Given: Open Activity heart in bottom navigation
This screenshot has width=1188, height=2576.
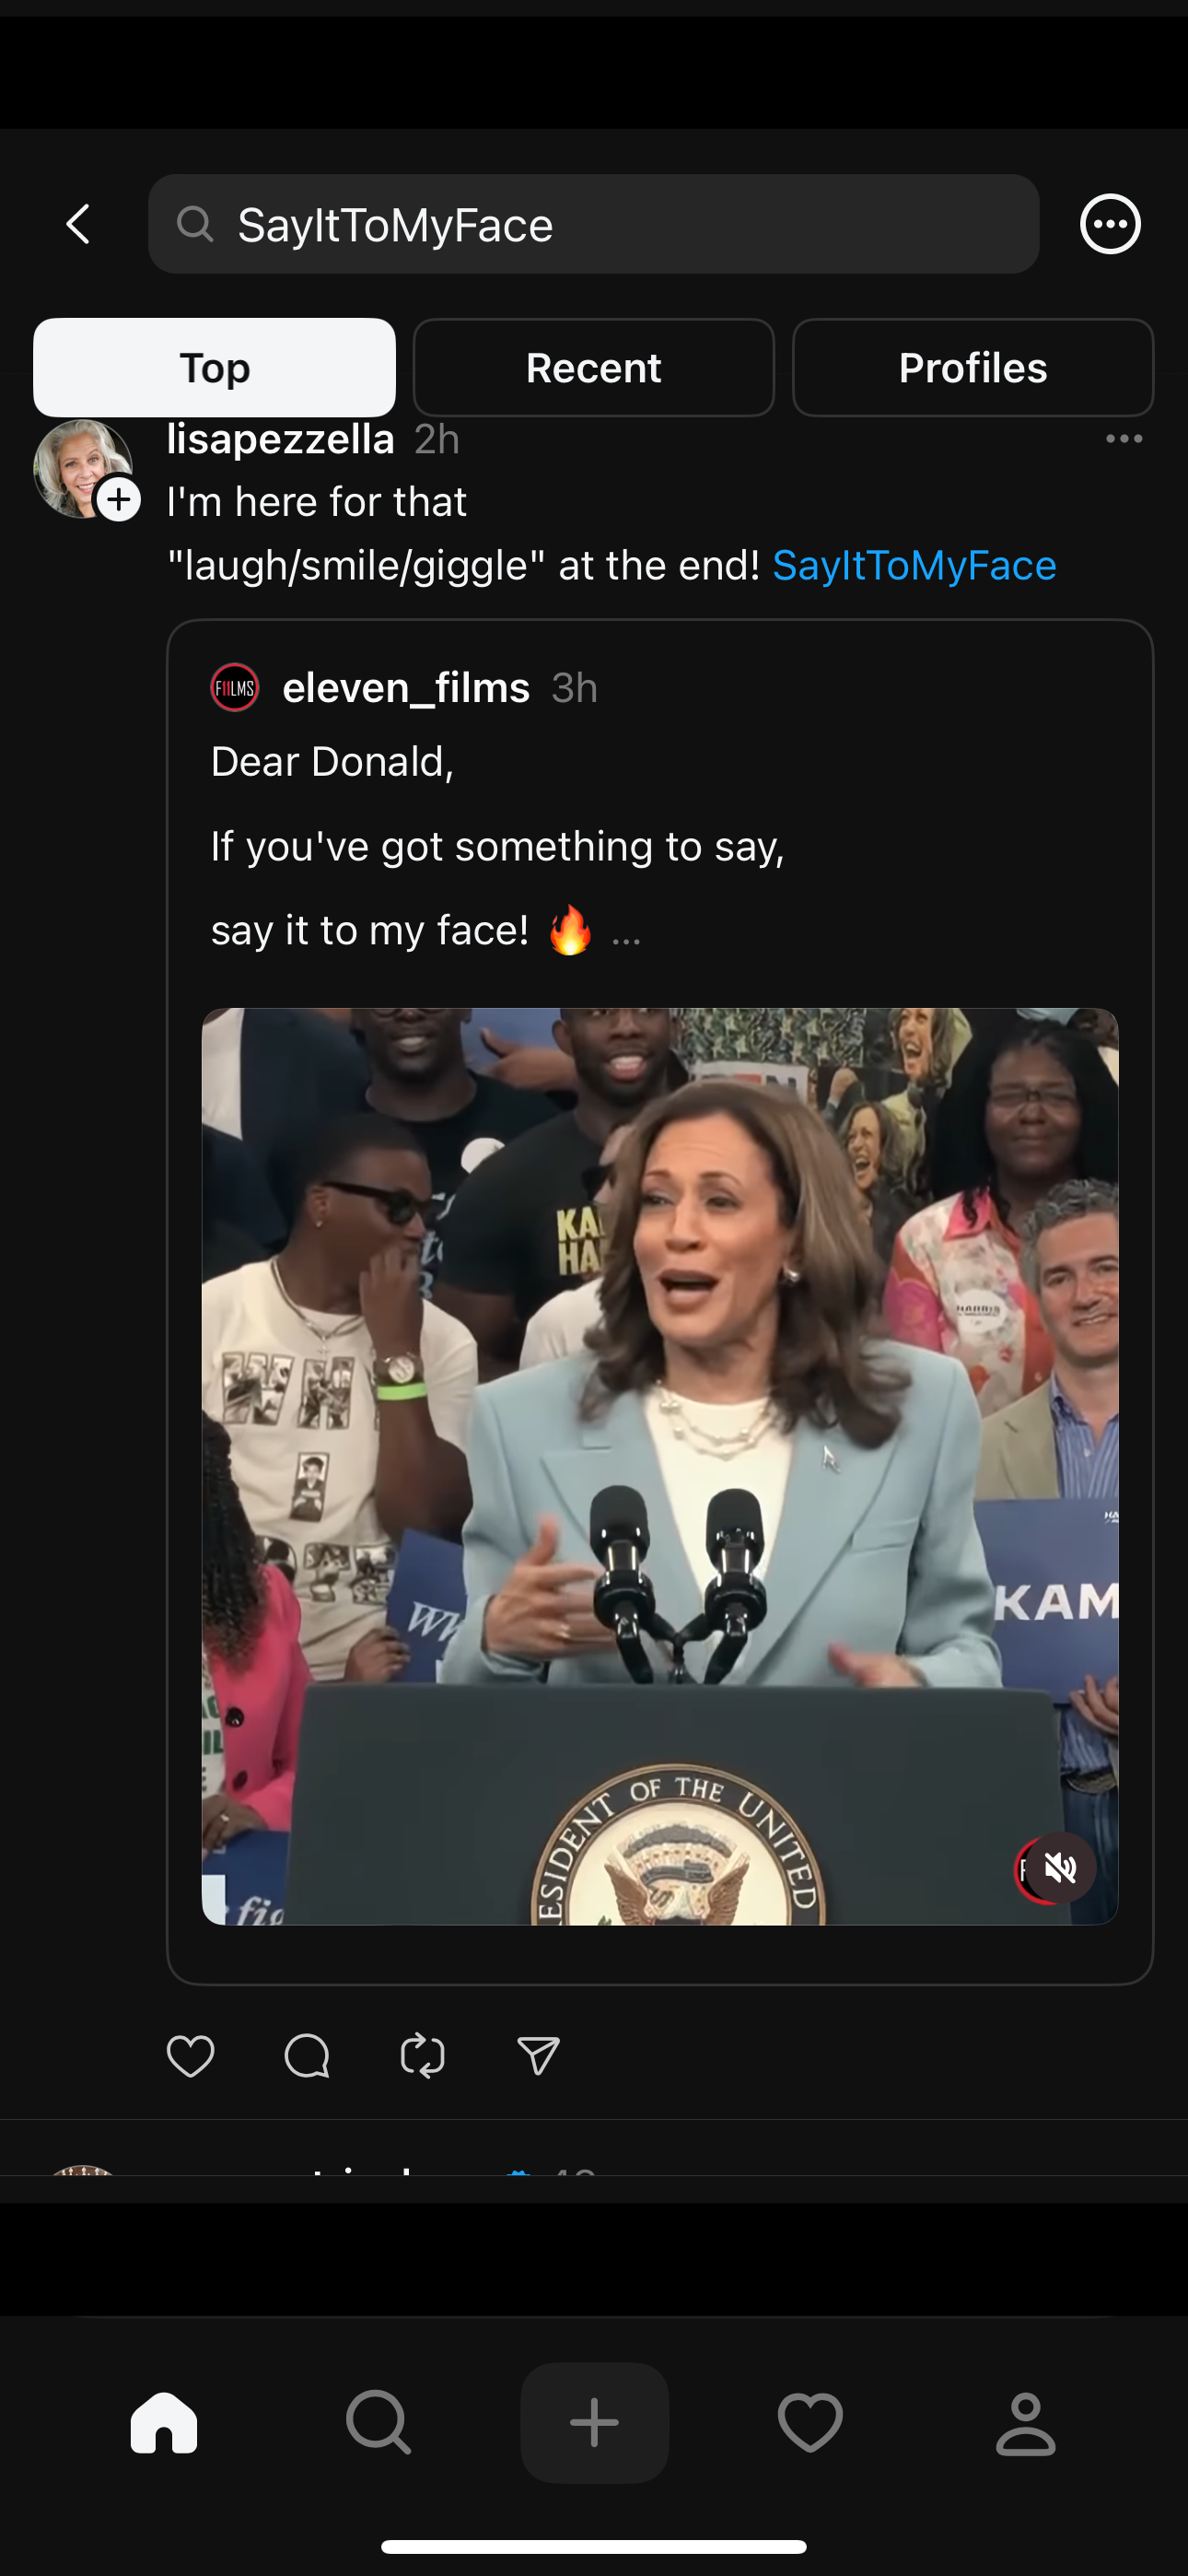Looking at the screenshot, I should [x=810, y=2422].
